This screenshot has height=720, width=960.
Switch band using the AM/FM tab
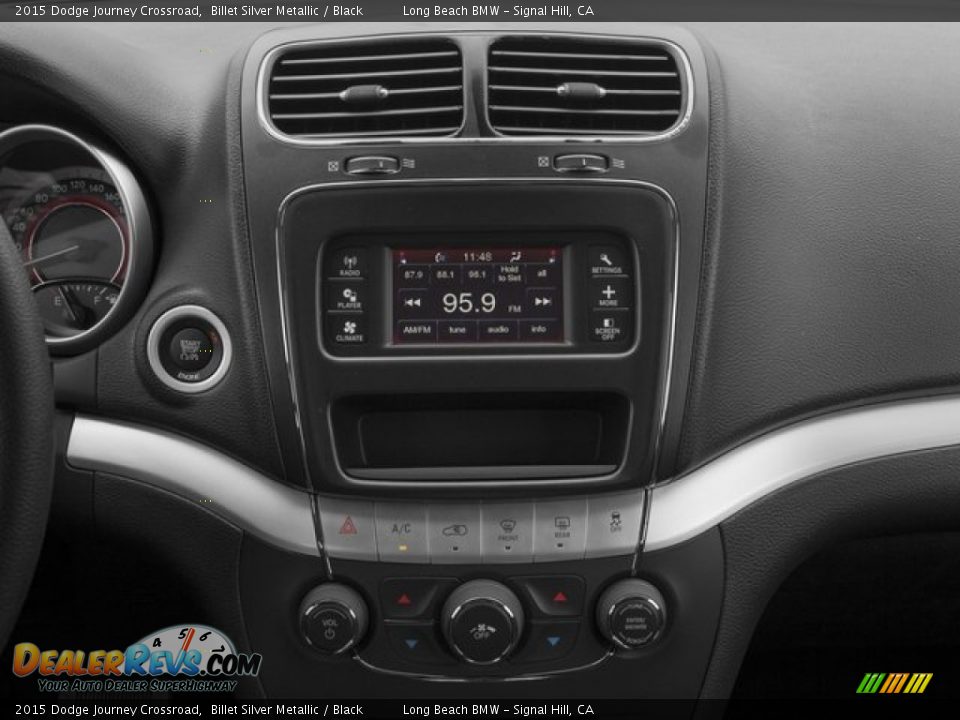click(x=417, y=330)
